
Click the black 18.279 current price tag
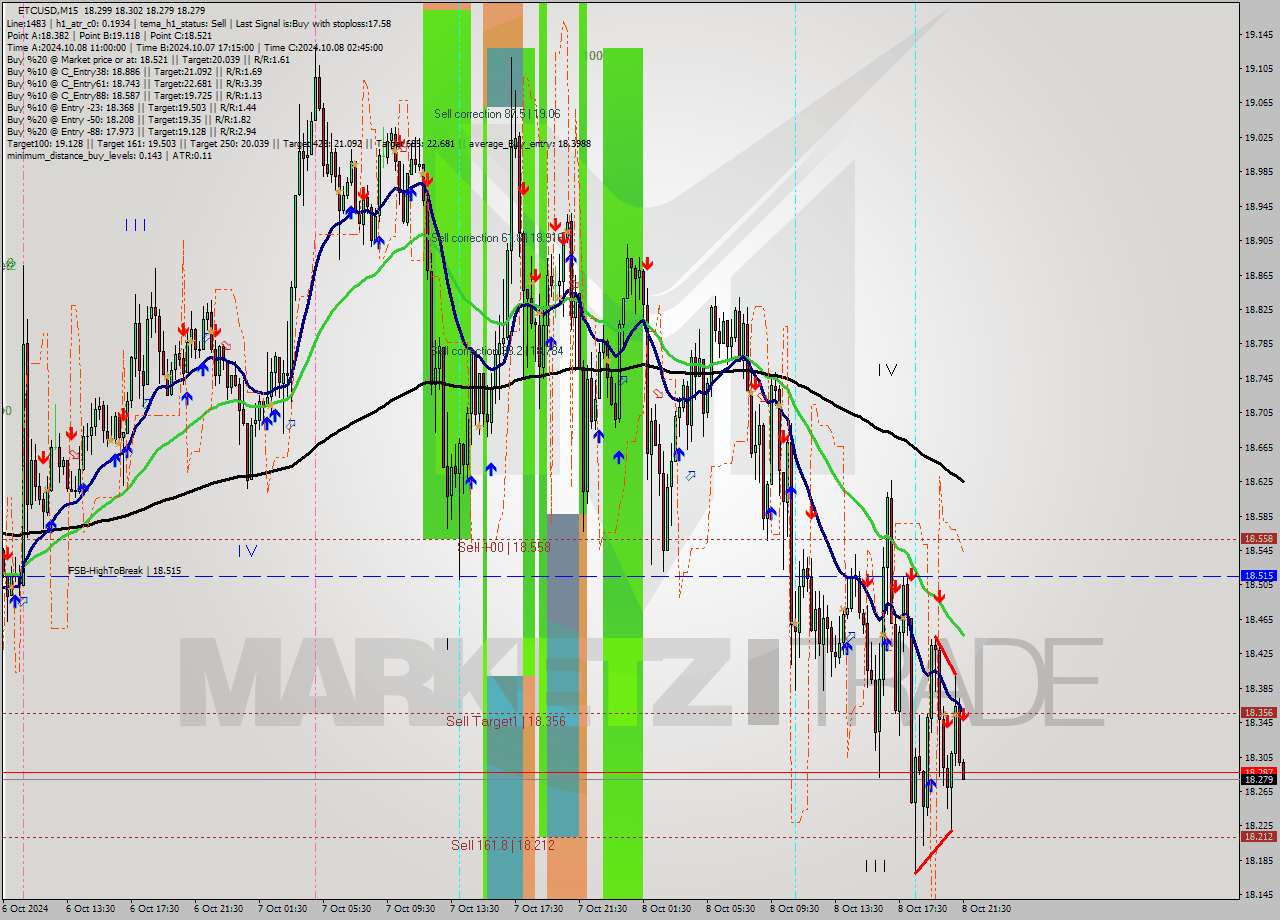pyautogui.click(x=1258, y=780)
